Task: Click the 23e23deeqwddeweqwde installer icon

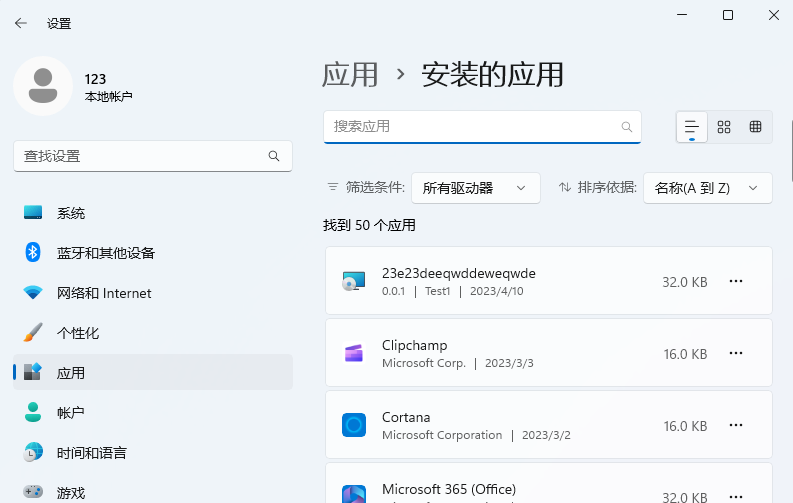Action: pos(354,281)
